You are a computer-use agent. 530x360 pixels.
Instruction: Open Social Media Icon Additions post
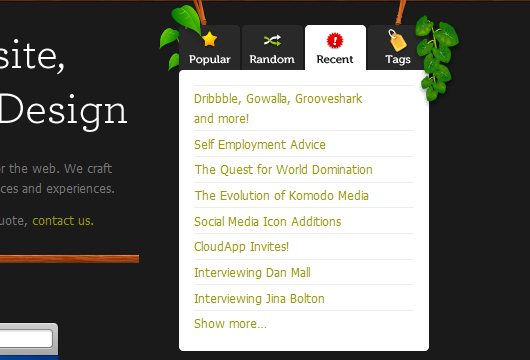(x=267, y=222)
